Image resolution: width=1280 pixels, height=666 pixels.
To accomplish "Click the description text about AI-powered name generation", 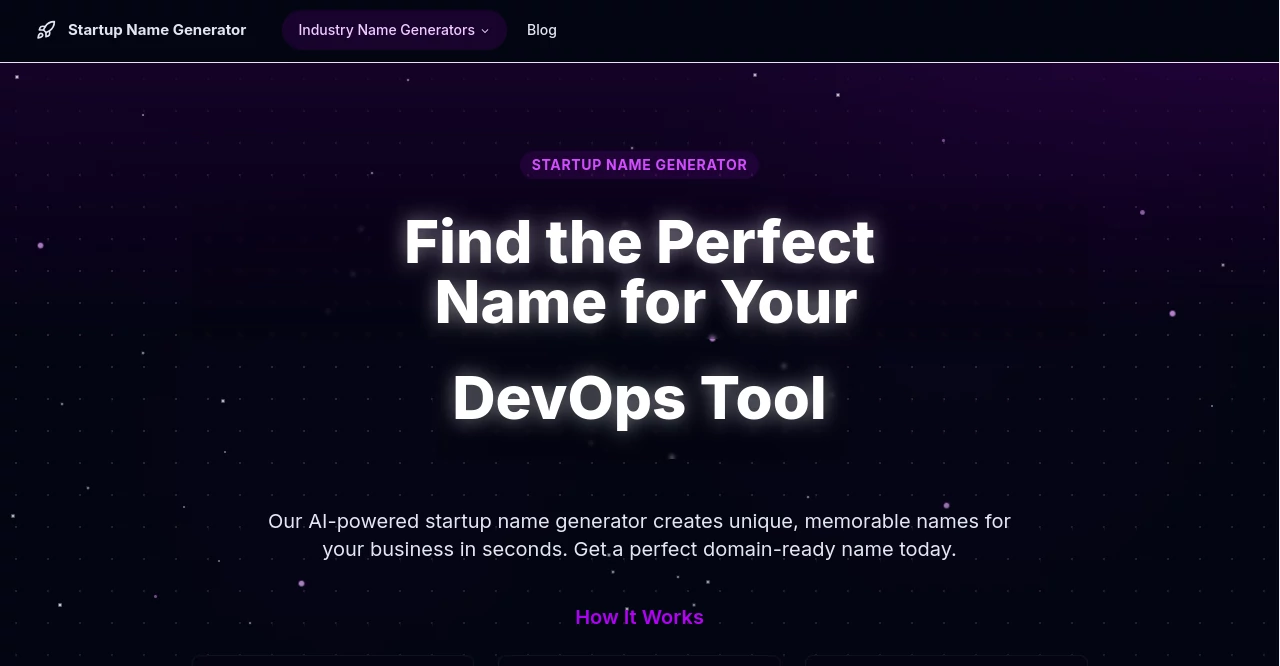I will pos(639,535).
